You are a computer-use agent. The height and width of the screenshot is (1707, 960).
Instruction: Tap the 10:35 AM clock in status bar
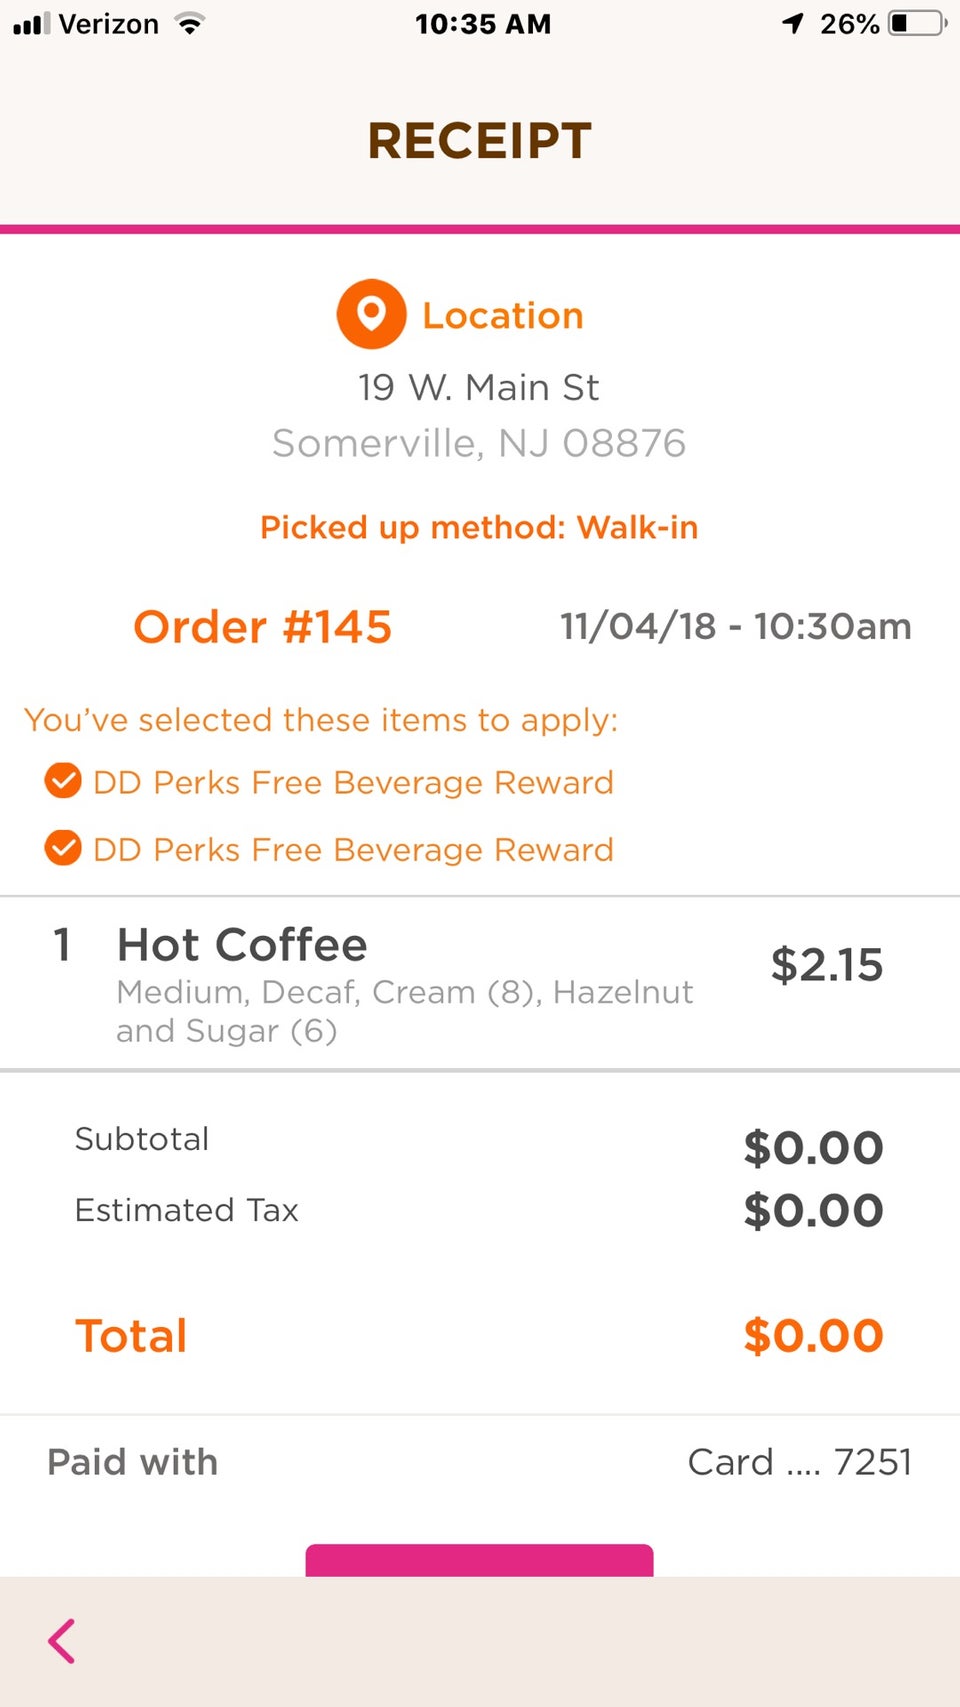483,24
